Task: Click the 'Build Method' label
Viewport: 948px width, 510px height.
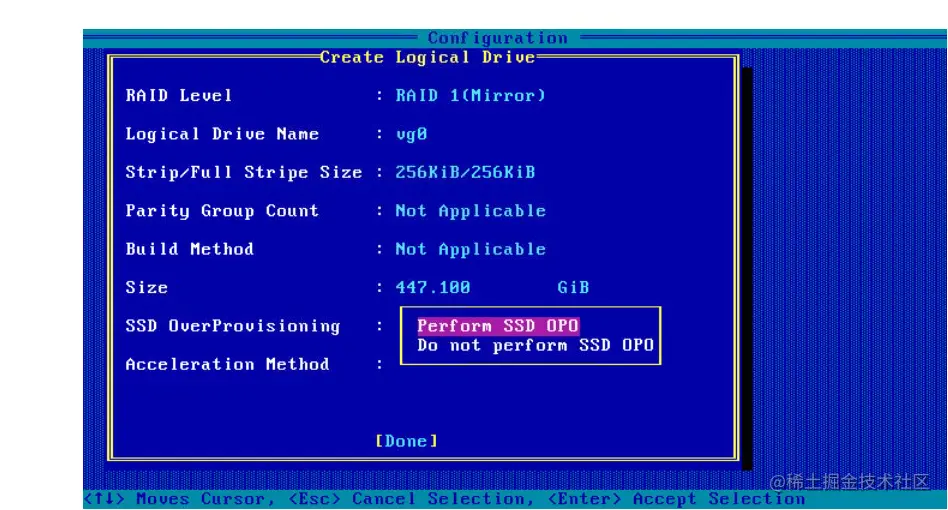Action: coord(189,249)
